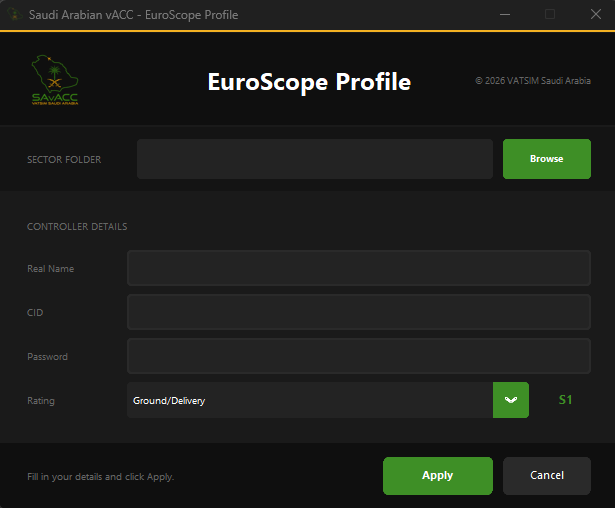Image resolution: width=615 pixels, height=508 pixels.
Task: Click the © 2026 VATSIM Saudi Arabia text
Action: tap(533, 81)
